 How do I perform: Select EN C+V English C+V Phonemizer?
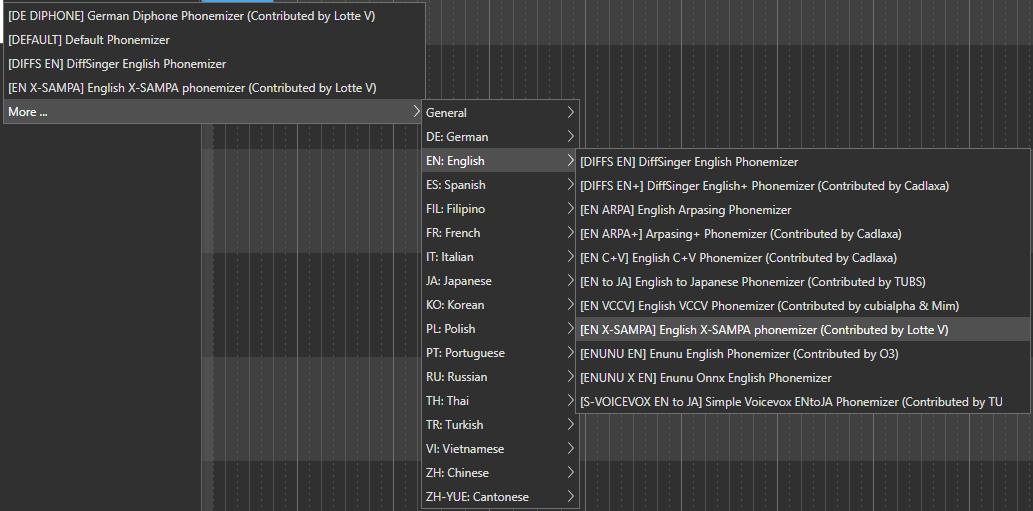803,258
